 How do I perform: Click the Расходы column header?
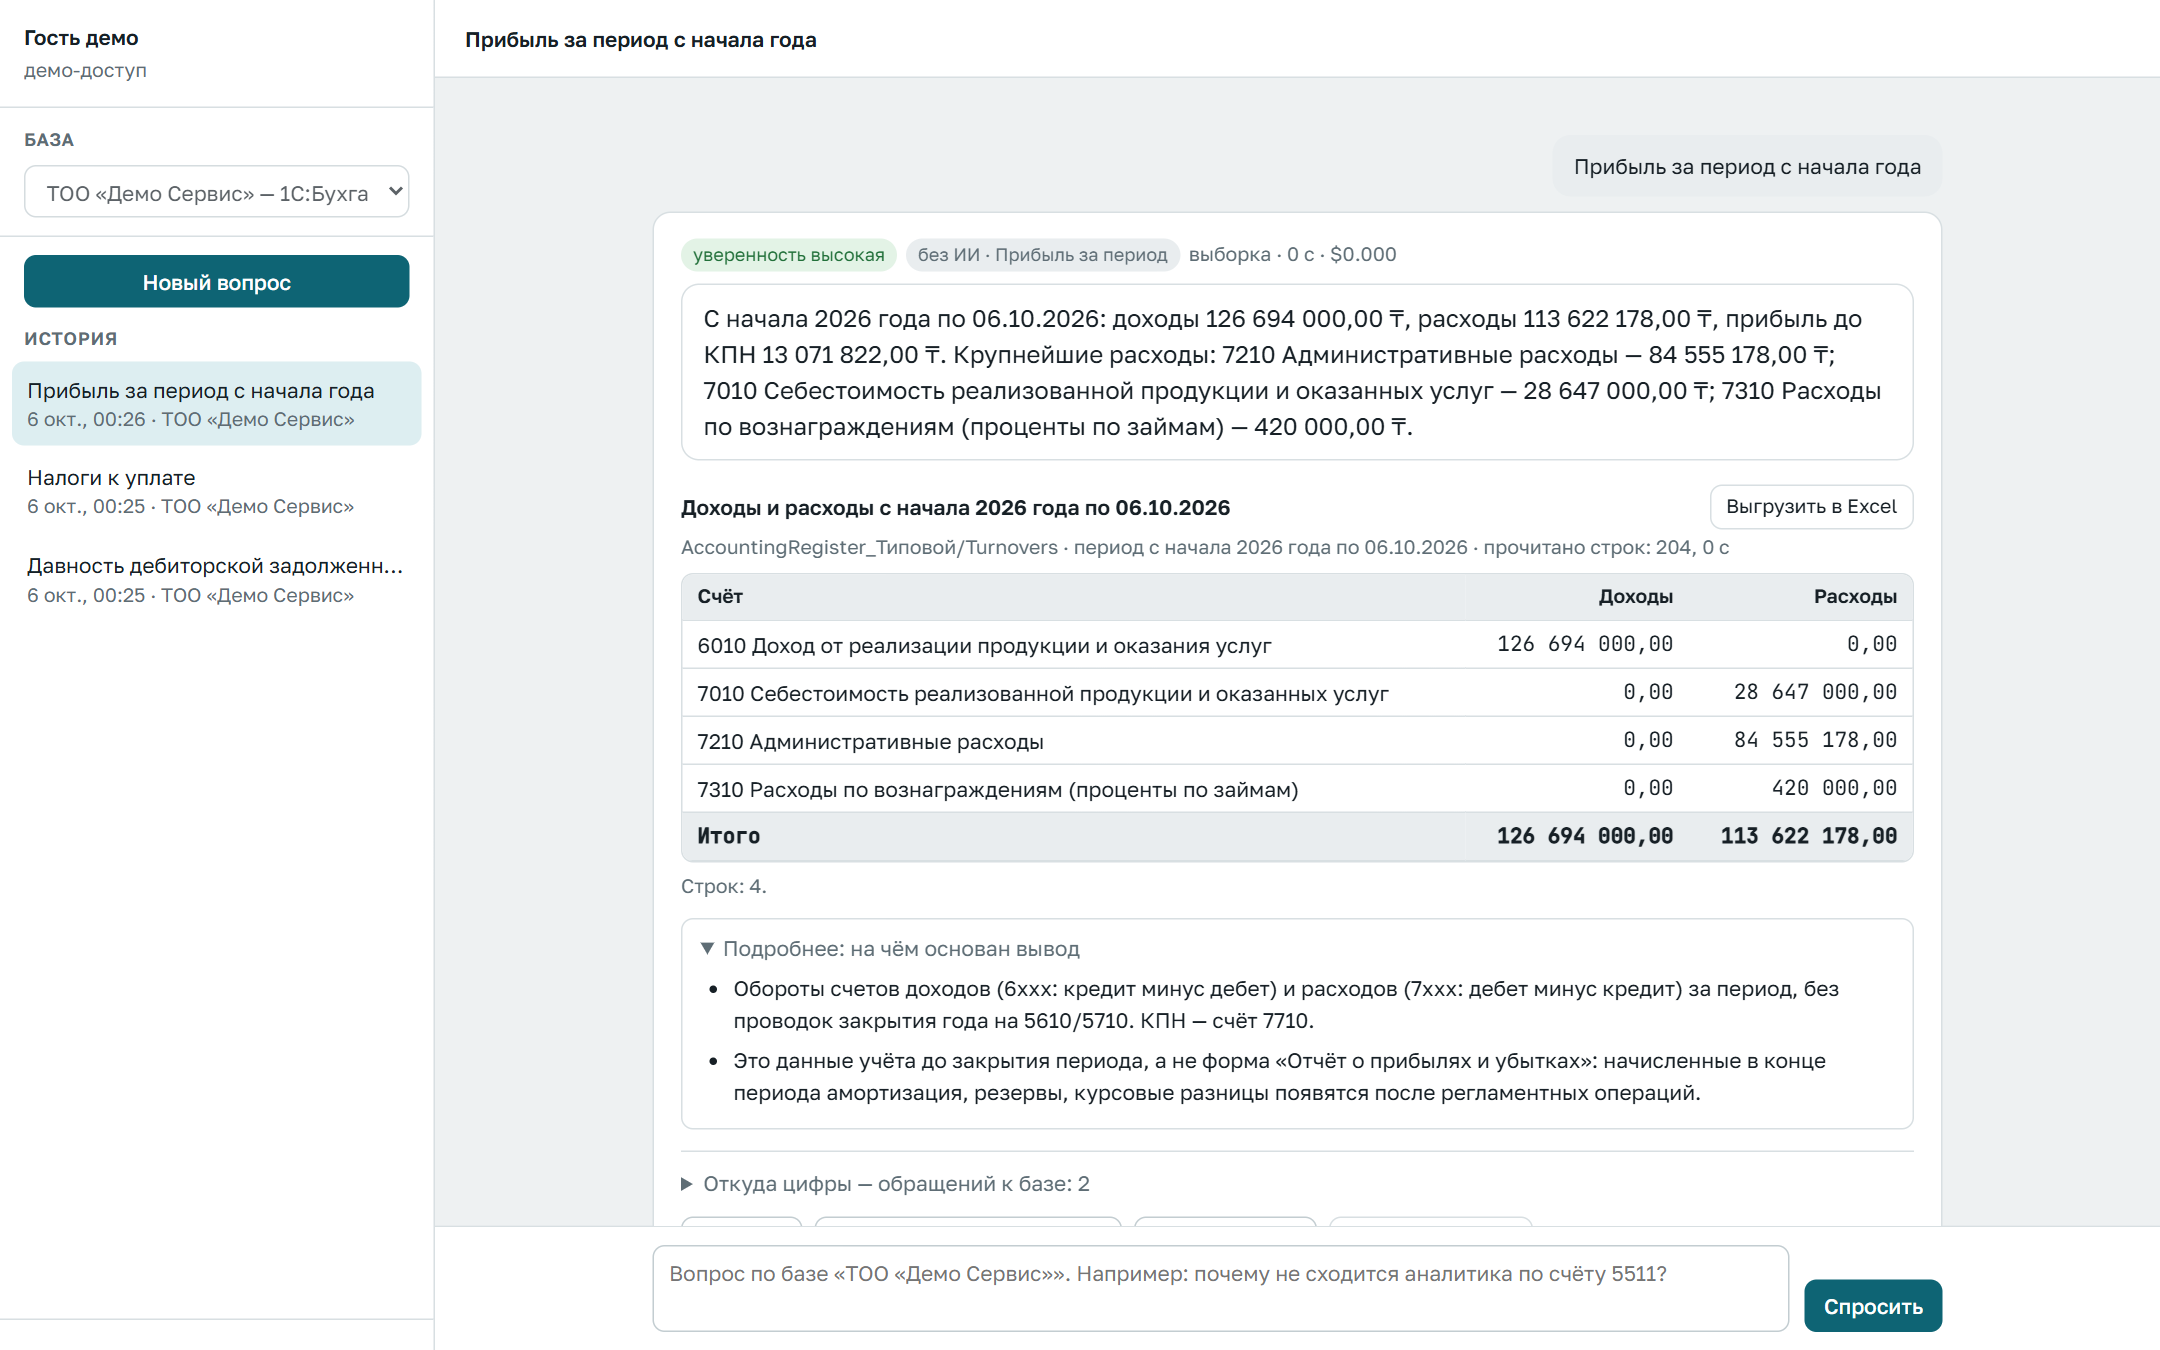pyautogui.click(x=1855, y=597)
